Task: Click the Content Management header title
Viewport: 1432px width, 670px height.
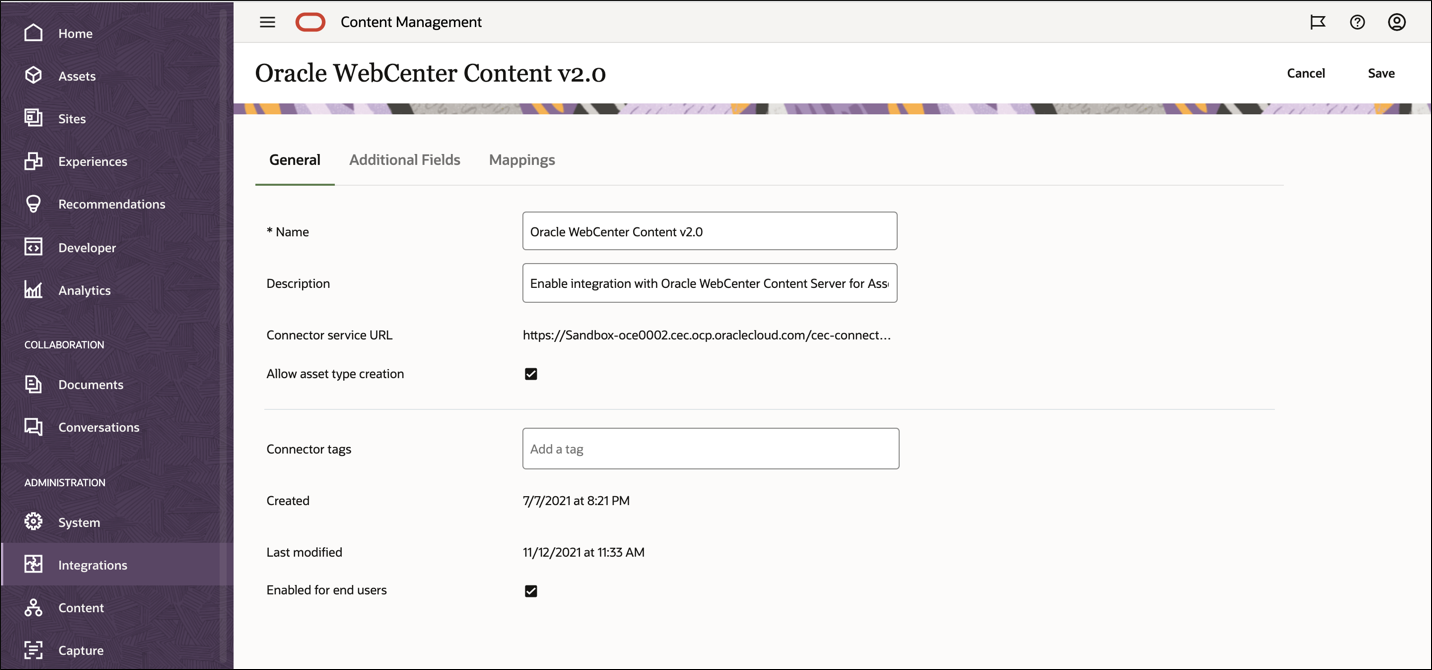Action: (411, 22)
